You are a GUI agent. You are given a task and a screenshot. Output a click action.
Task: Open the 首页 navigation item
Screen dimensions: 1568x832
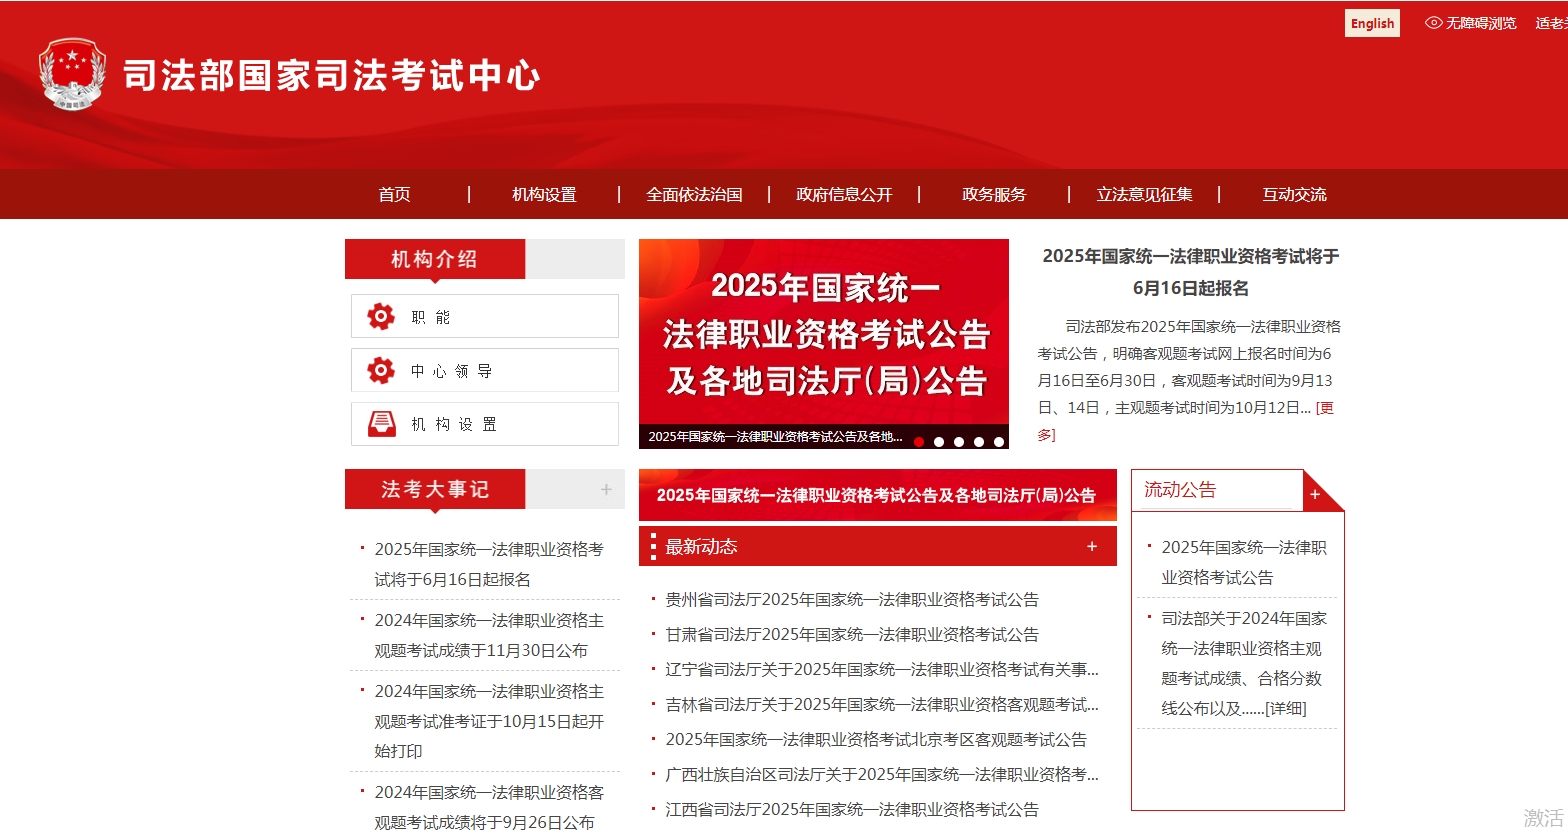click(x=394, y=194)
